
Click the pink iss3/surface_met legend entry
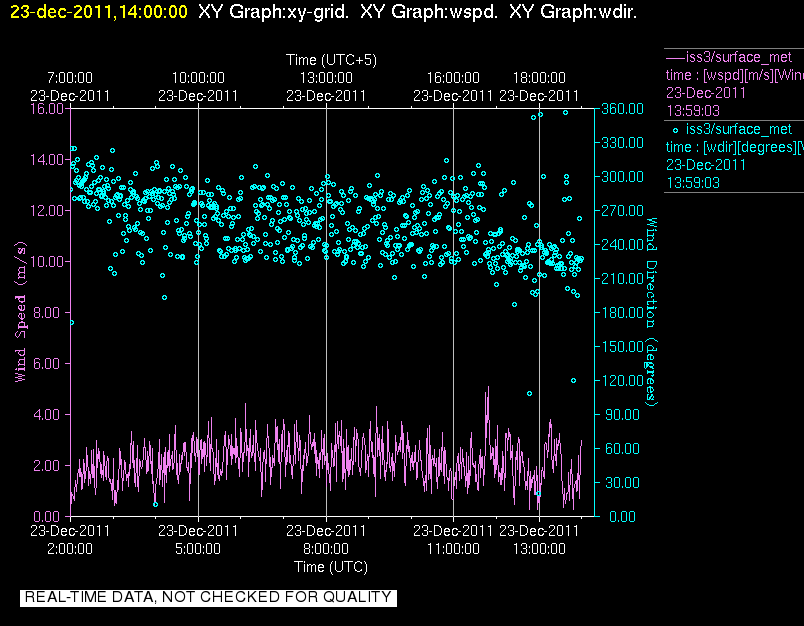pos(729,57)
